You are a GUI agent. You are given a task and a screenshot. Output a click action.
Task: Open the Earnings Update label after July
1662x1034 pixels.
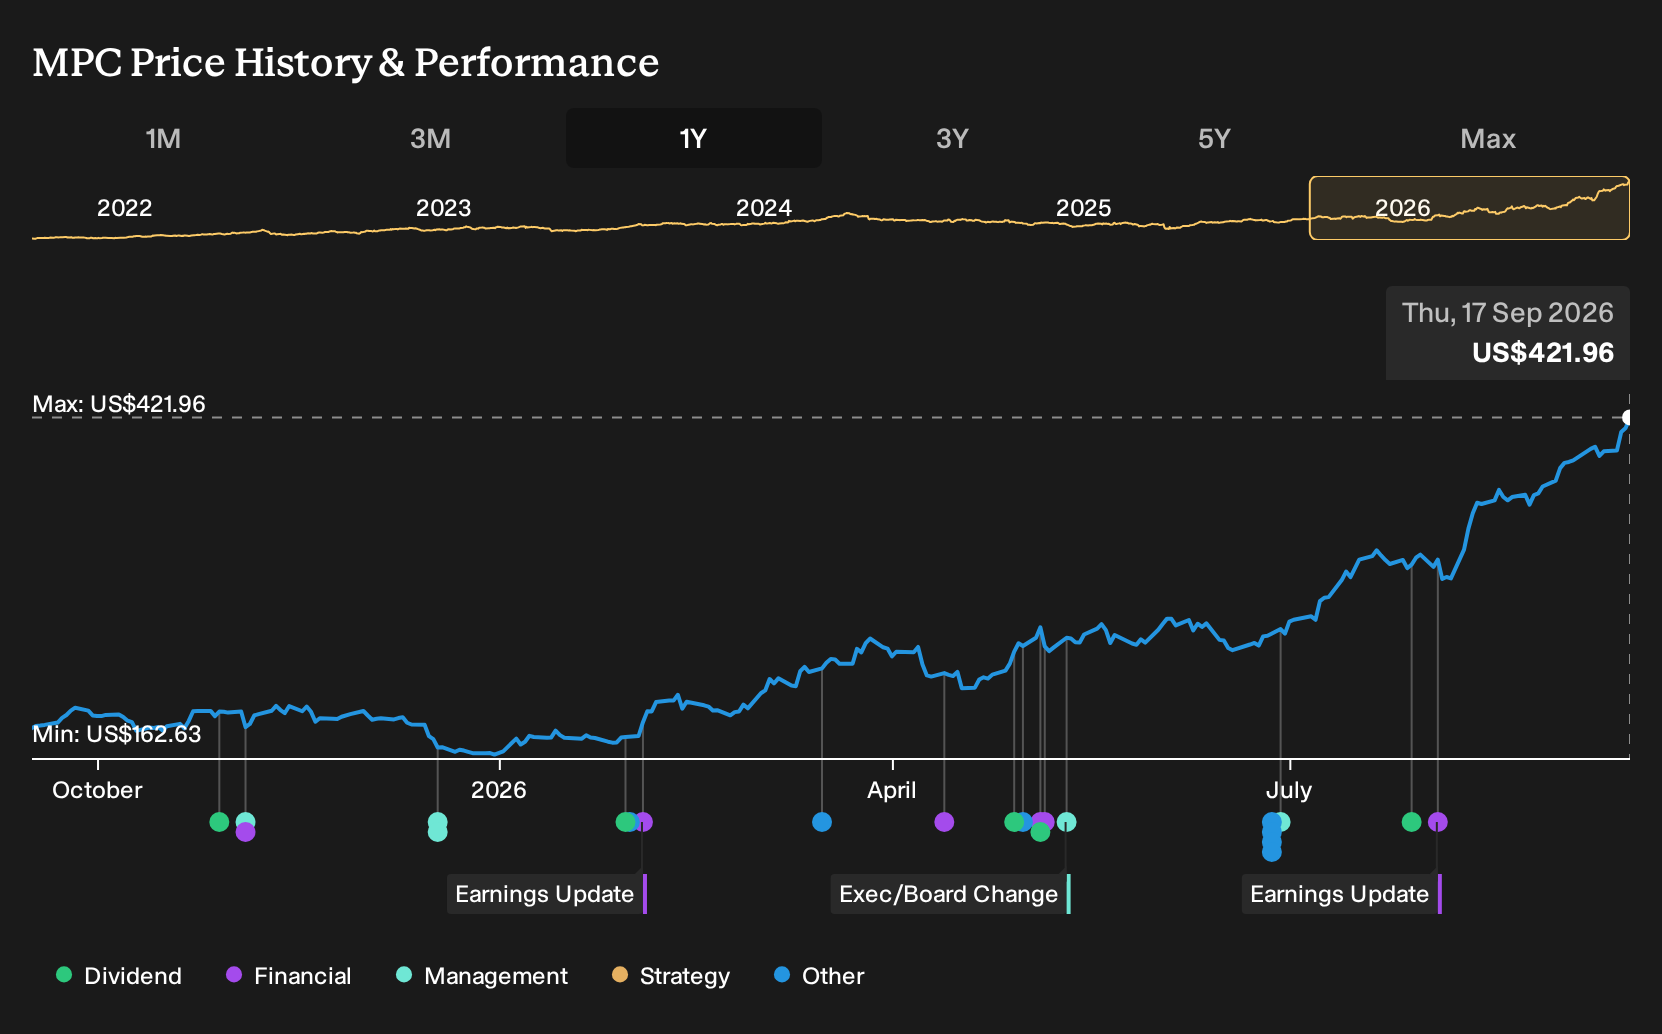pos(1341,894)
